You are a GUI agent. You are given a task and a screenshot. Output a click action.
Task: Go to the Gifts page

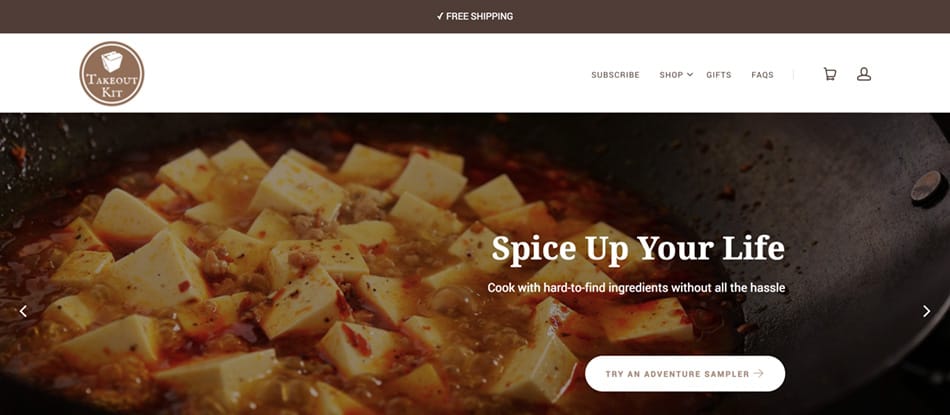[719, 75]
